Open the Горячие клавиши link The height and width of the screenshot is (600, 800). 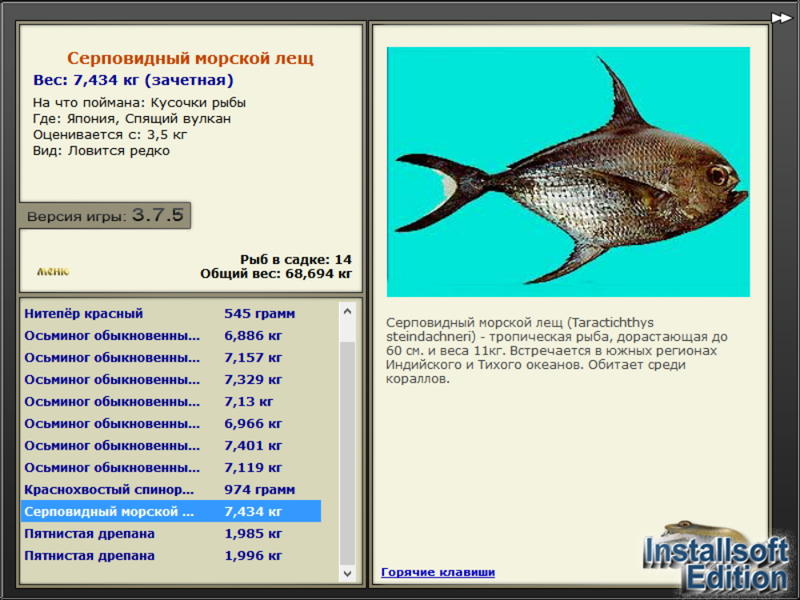pyautogui.click(x=438, y=572)
